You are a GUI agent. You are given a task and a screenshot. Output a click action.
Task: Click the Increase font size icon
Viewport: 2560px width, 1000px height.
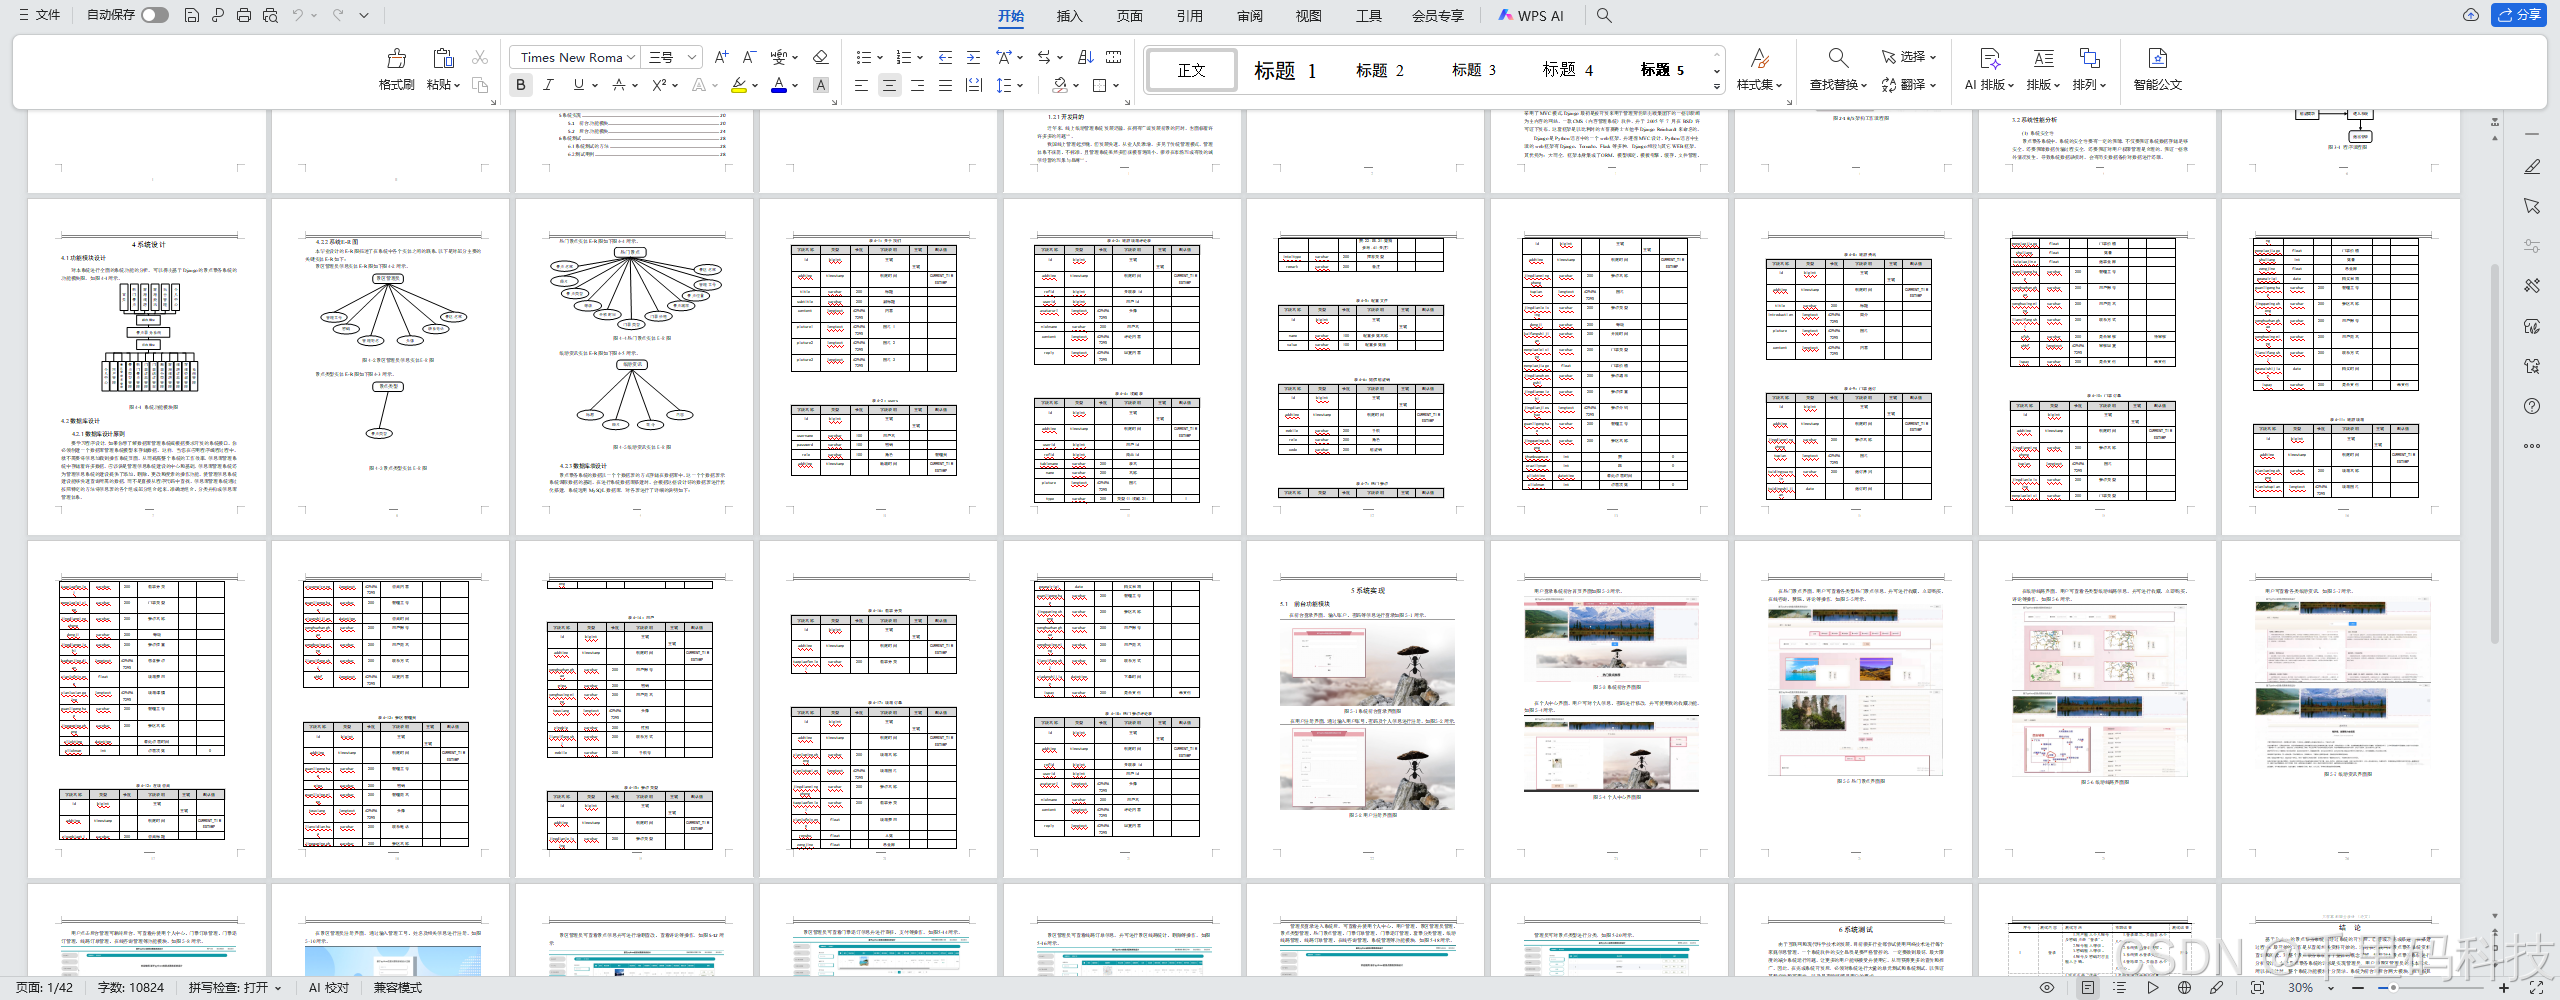pos(721,57)
